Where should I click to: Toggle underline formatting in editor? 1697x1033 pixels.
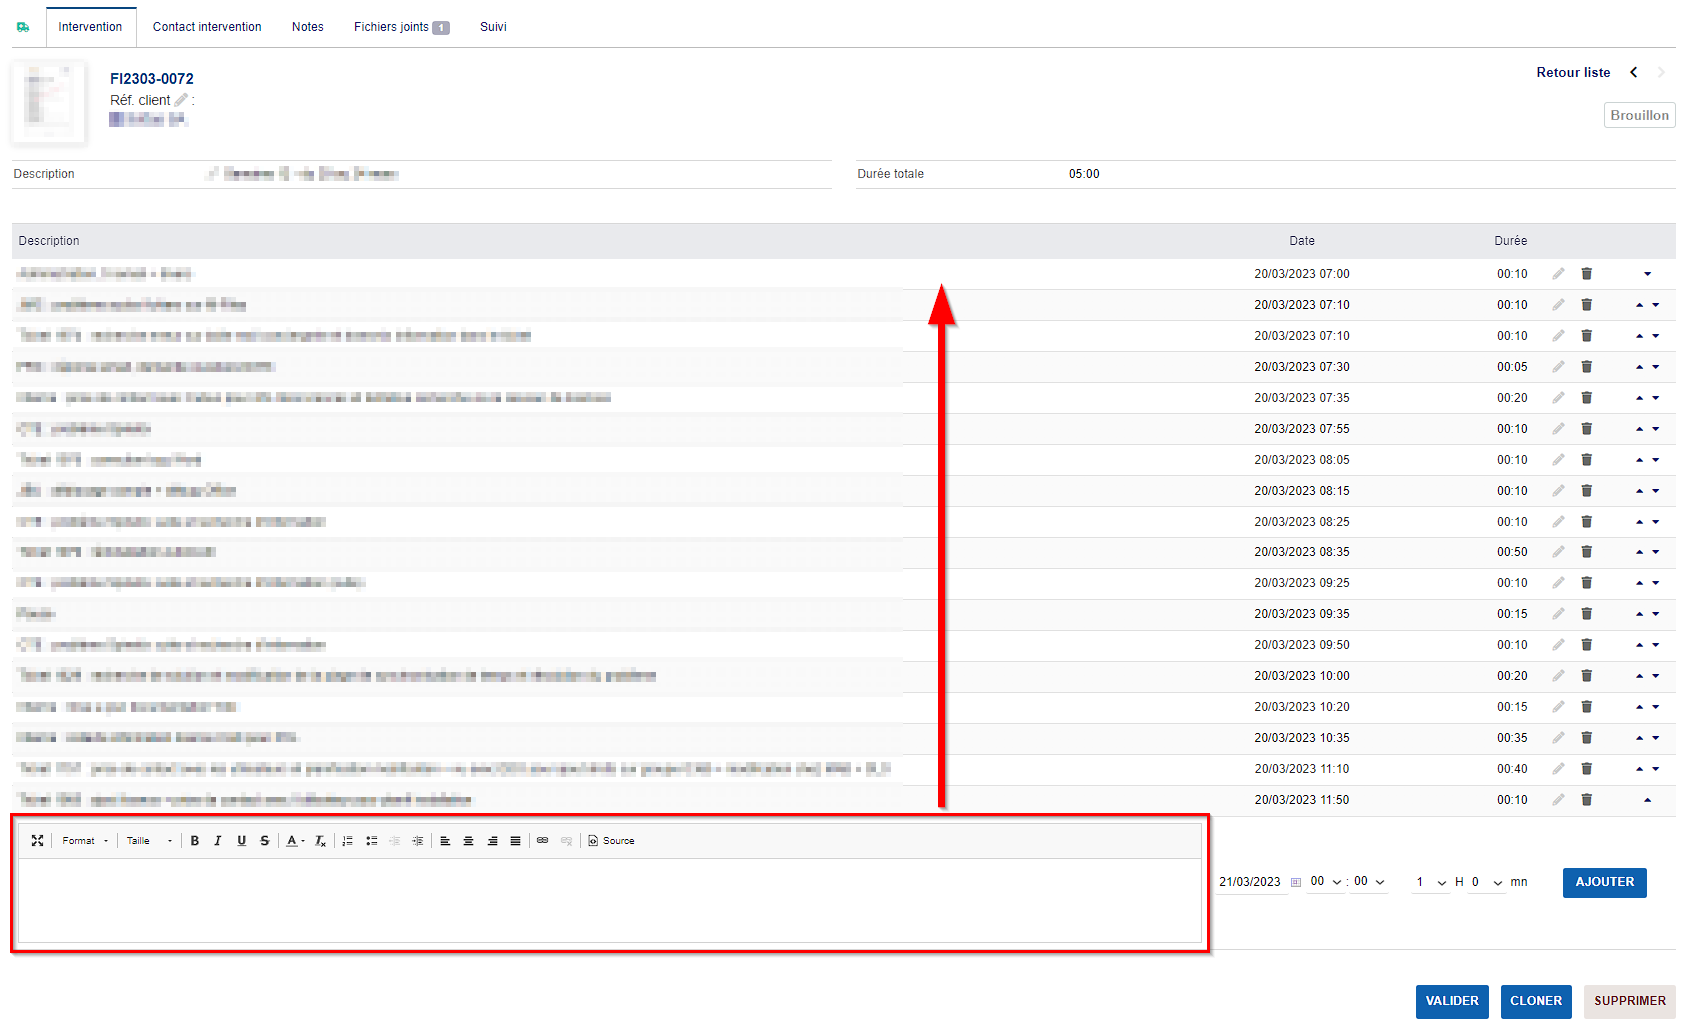(241, 841)
